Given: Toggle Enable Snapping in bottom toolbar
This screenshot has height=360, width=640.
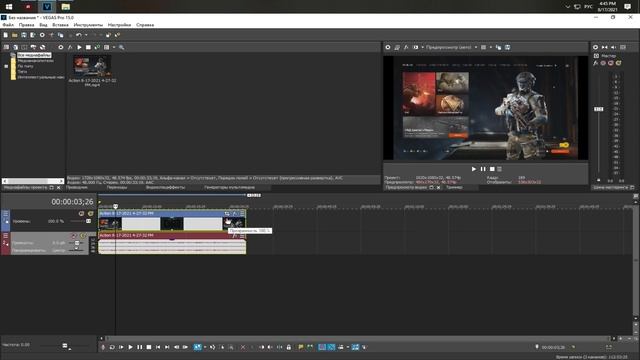Looking at the screenshot, I should pos(322,347).
